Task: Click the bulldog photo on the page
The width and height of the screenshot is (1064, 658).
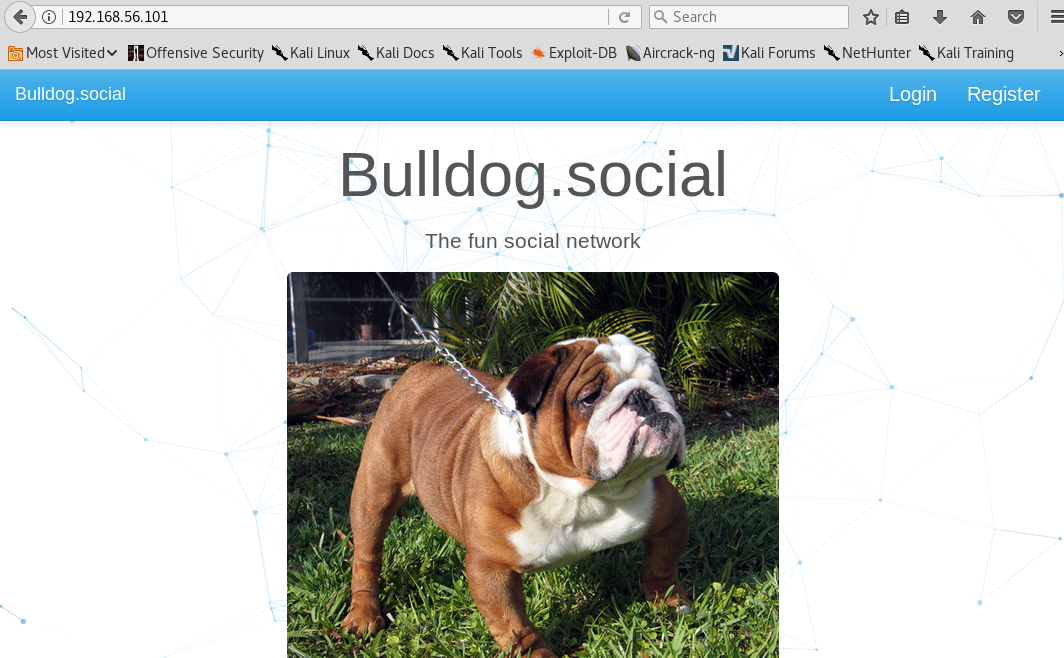Action: tap(532, 465)
